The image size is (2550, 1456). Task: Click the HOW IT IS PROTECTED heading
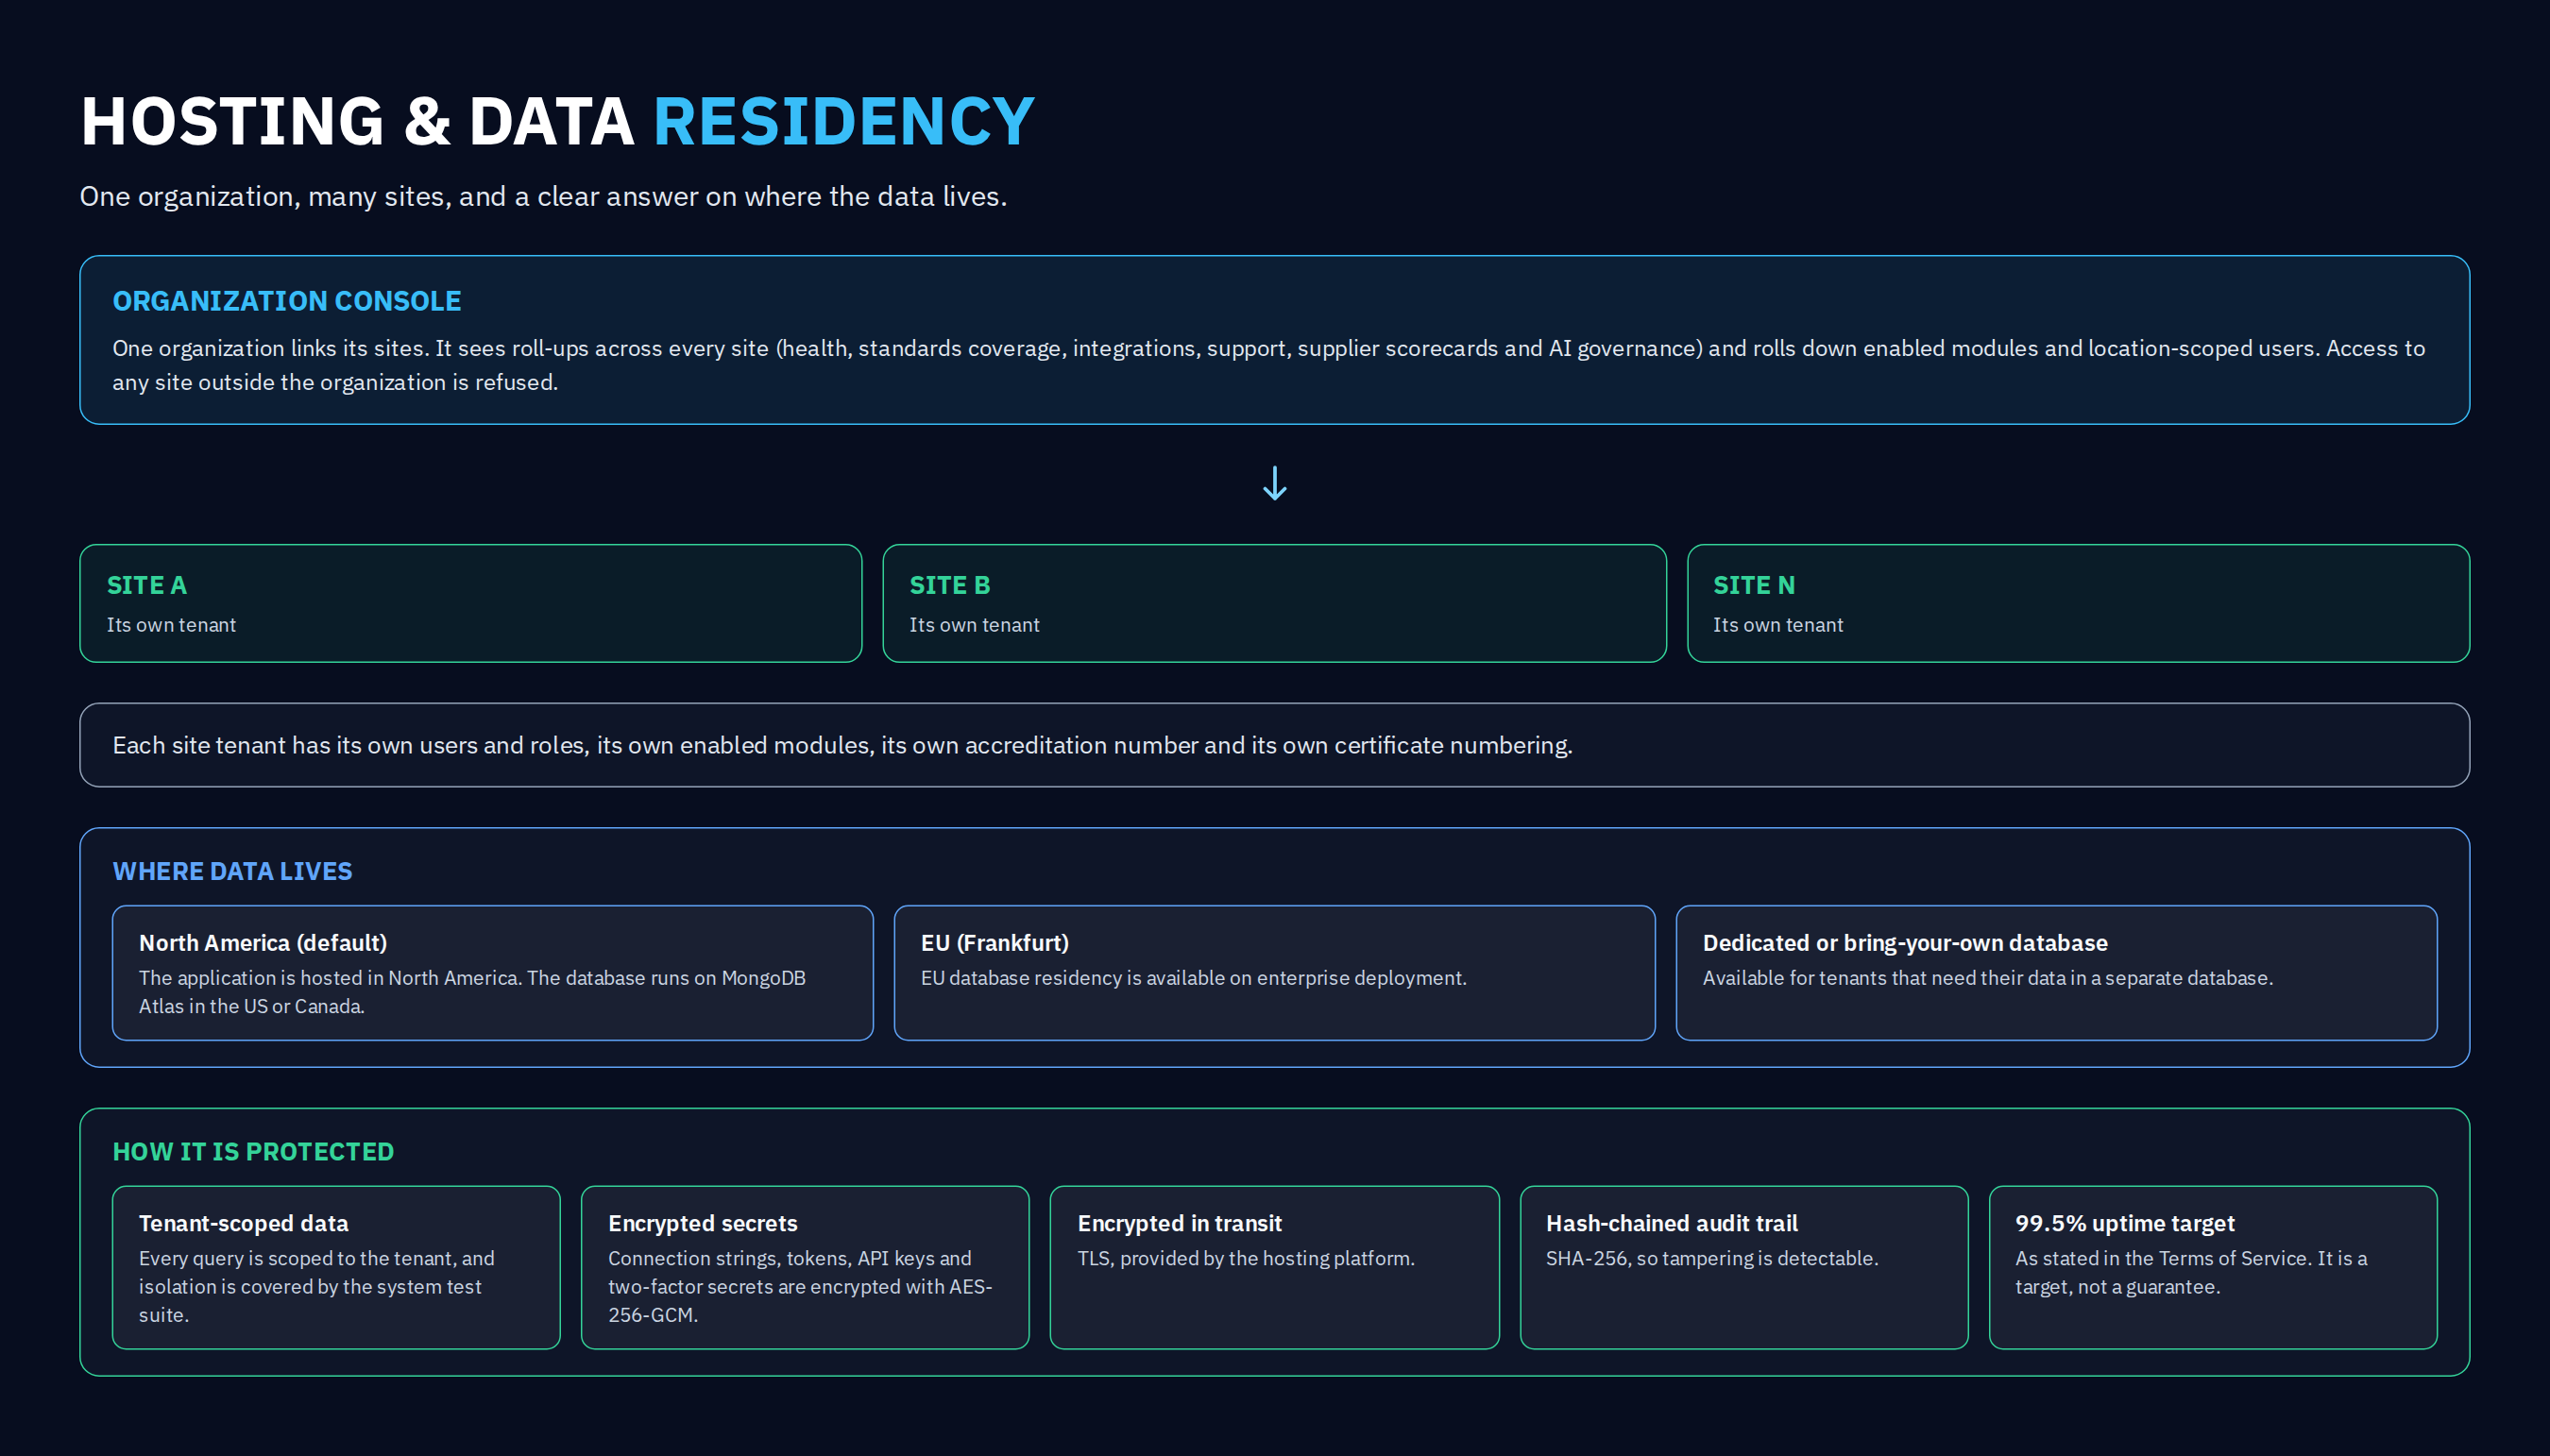[x=253, y=1151]
